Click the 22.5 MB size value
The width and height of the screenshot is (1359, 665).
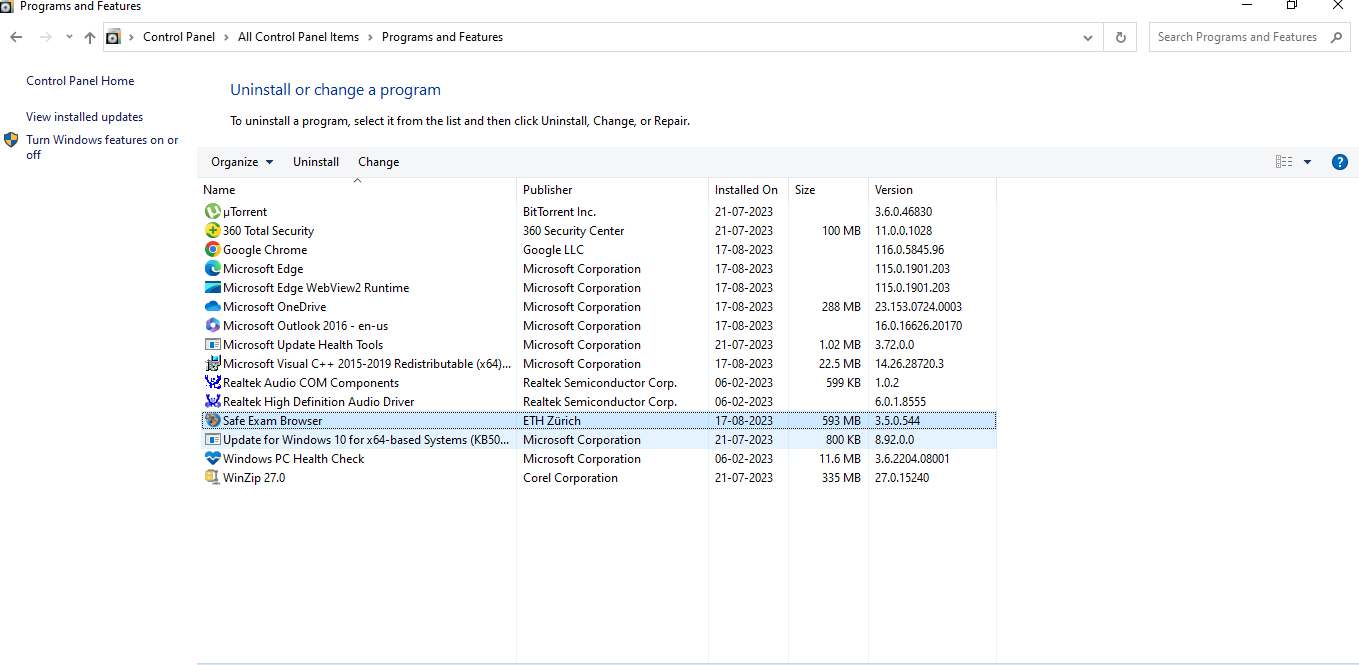click(x=839, y=364)
